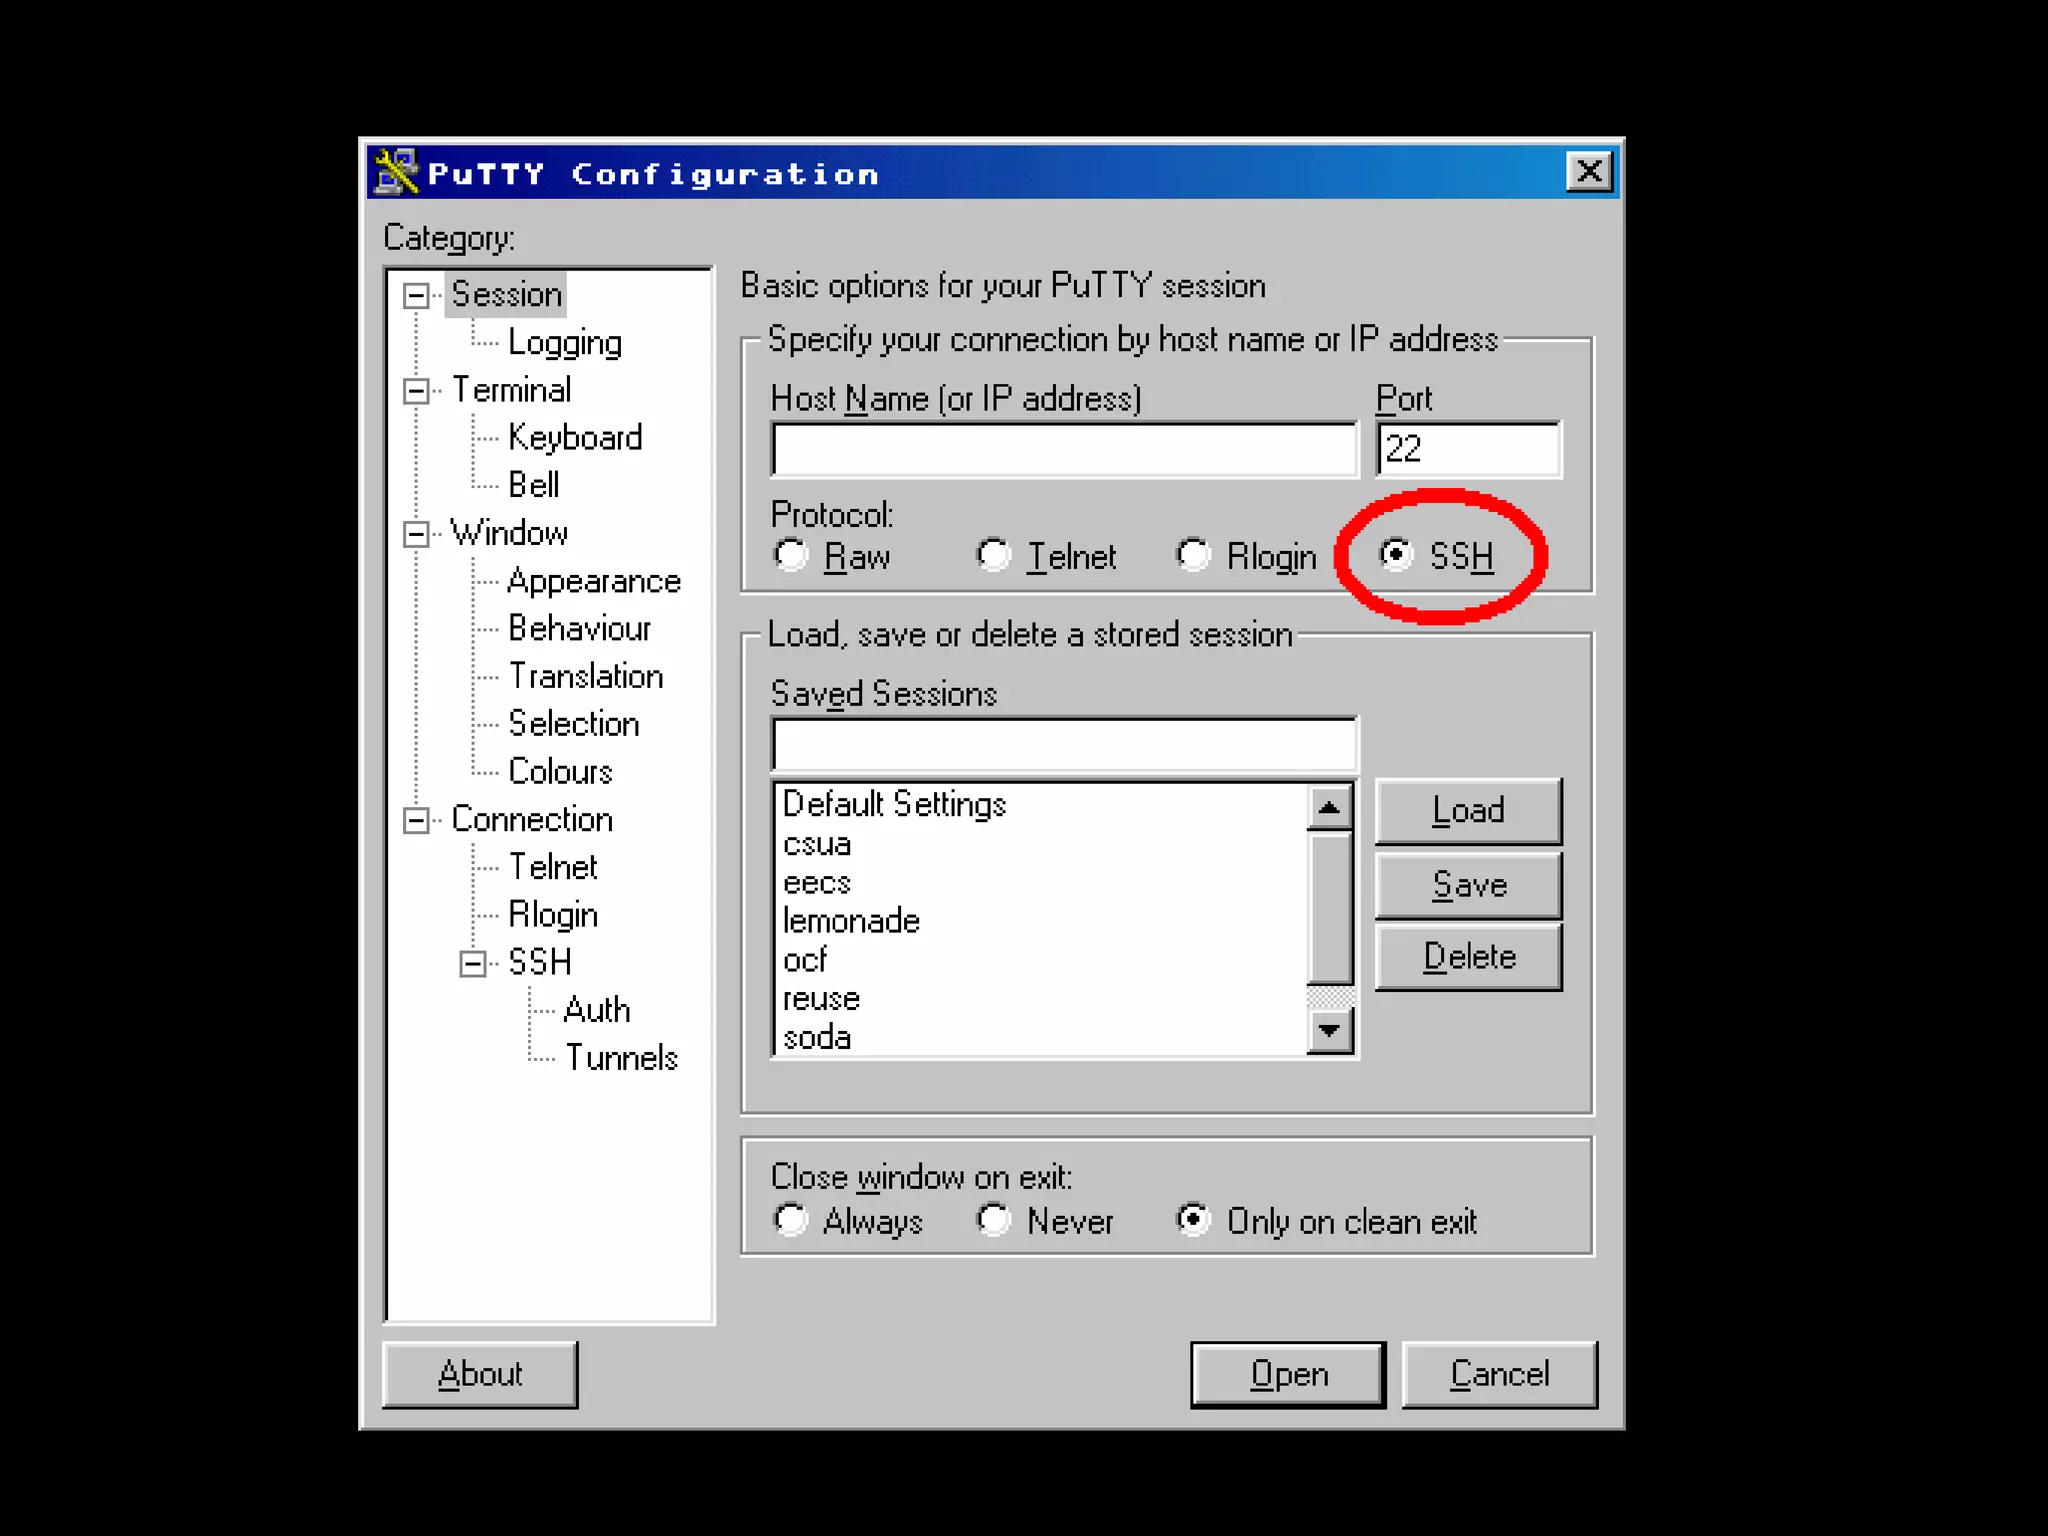This screenshot has height=1536, width=2048.
Task: Collapse the Session tree node
Action: point(416,295)
